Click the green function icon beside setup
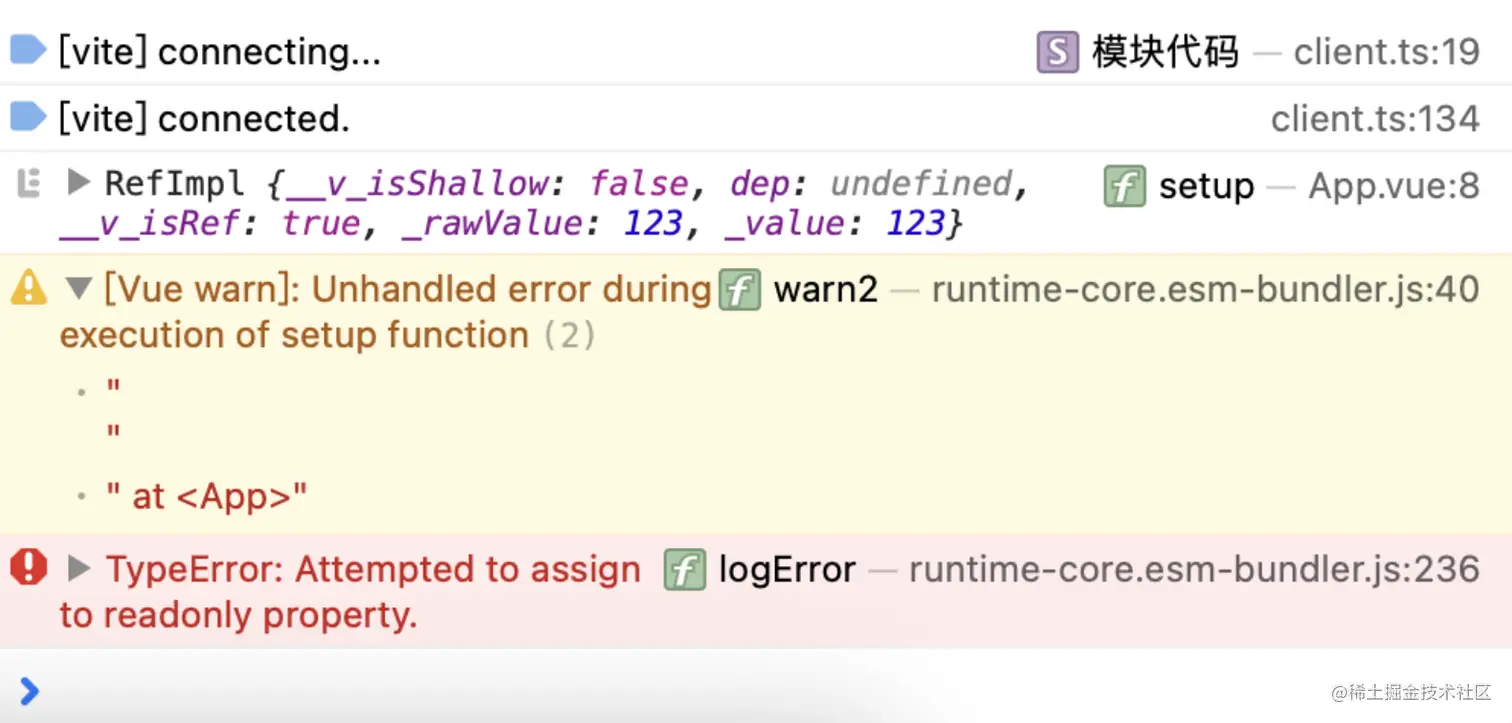 click(1124, 186)
